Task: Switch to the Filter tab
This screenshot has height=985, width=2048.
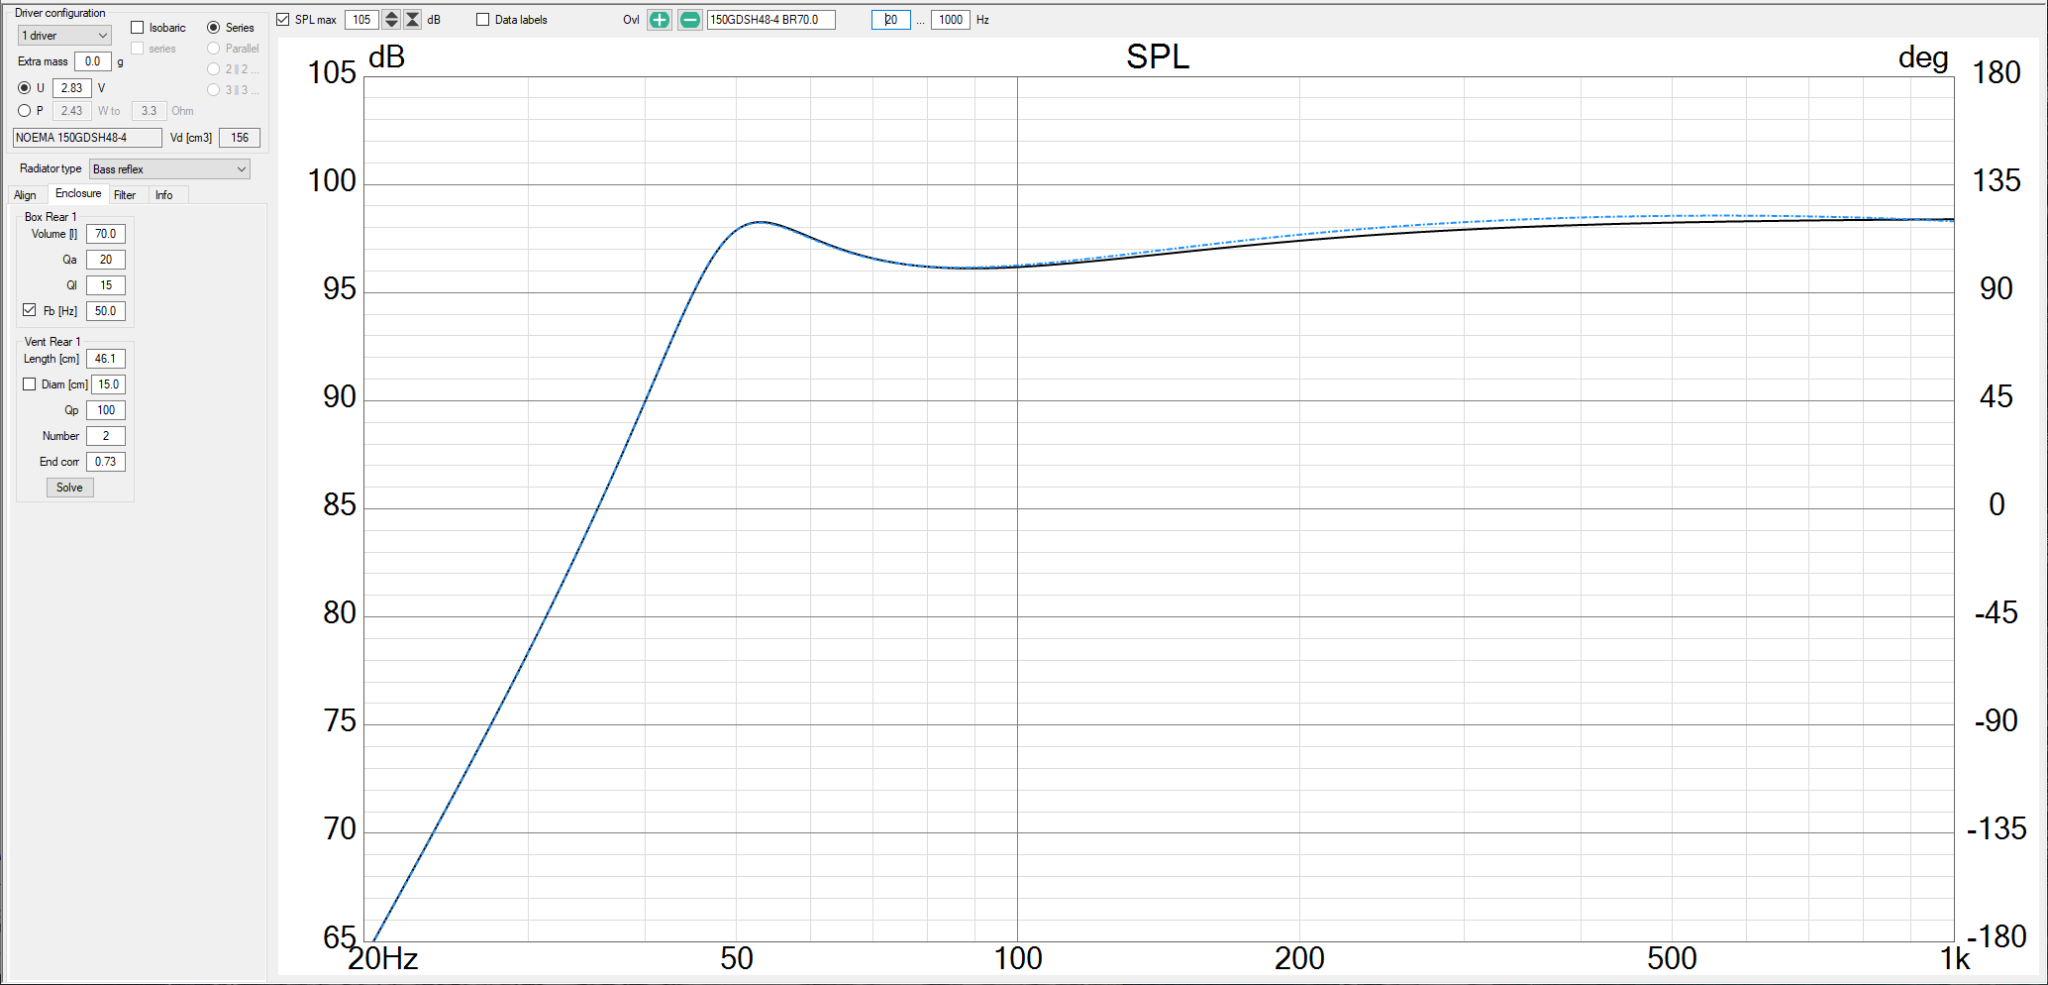Action: pyautogui.click(x=125, y=195)
